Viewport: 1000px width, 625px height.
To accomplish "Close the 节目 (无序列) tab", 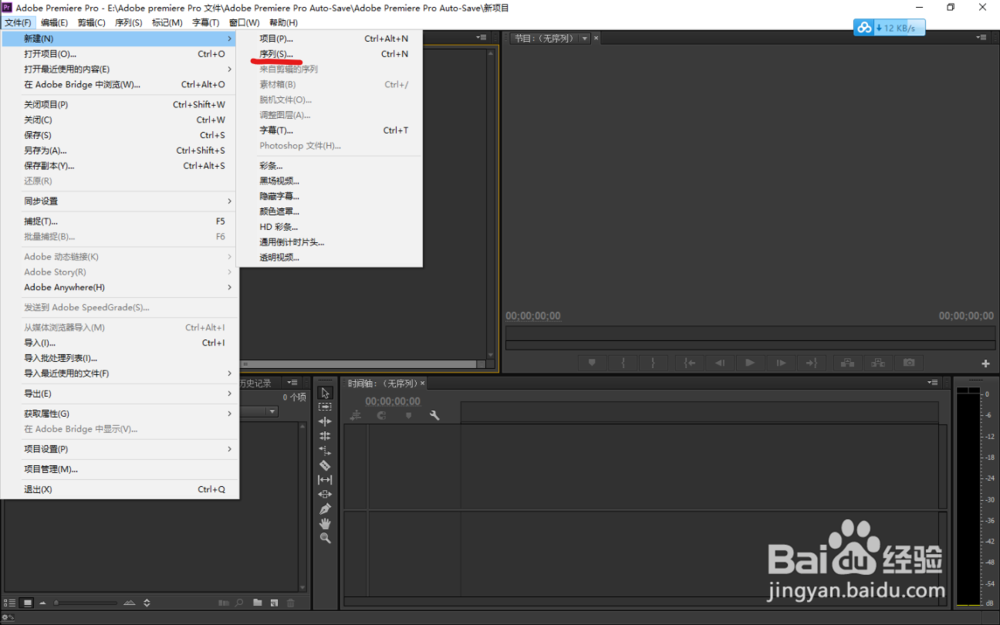I will (596, 38).
